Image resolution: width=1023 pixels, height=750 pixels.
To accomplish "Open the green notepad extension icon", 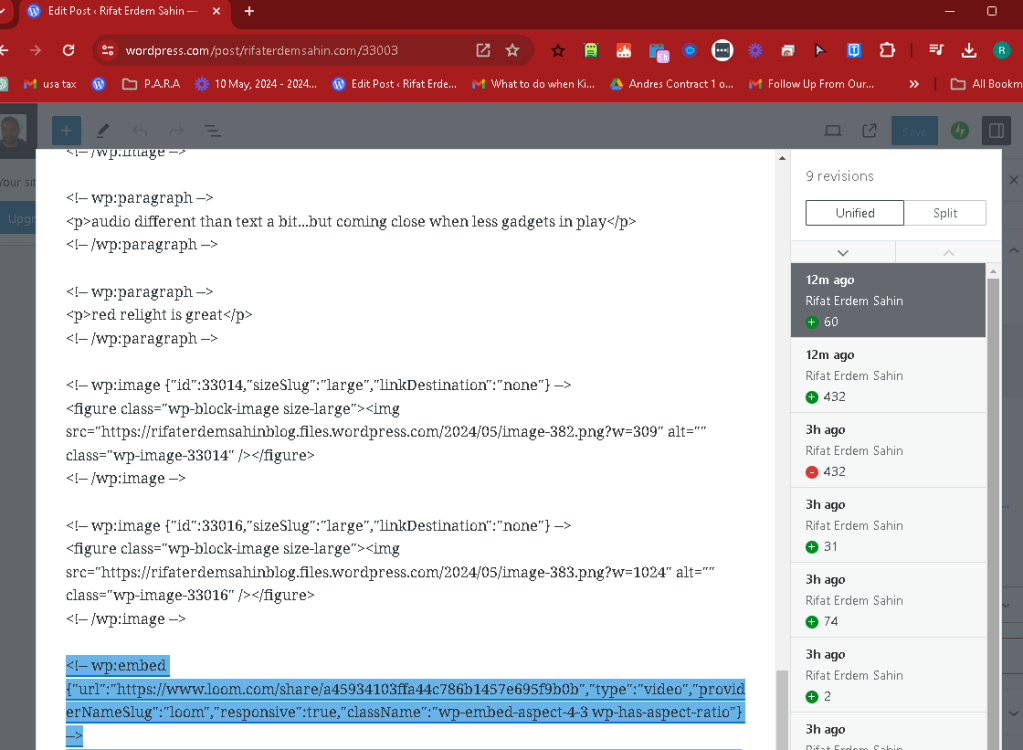I will tap(590, 50).
